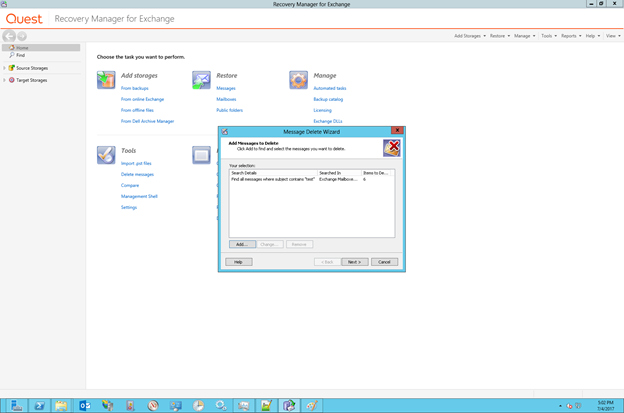Viewport: 624px width, 413px height.
Task: Click Next in Message Delete Wizard
Action: click(354, 262)
